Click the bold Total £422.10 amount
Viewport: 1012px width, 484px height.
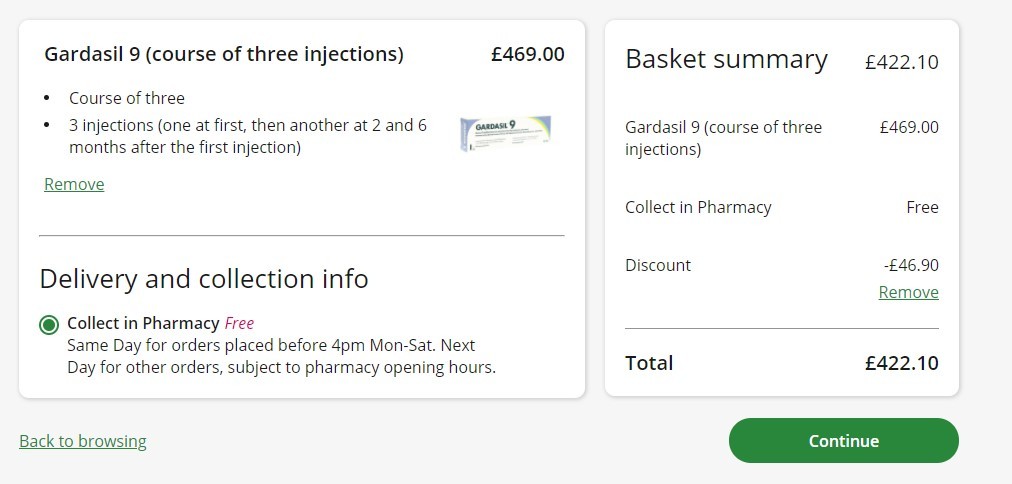pyautogui.click(x=902, y=363)
